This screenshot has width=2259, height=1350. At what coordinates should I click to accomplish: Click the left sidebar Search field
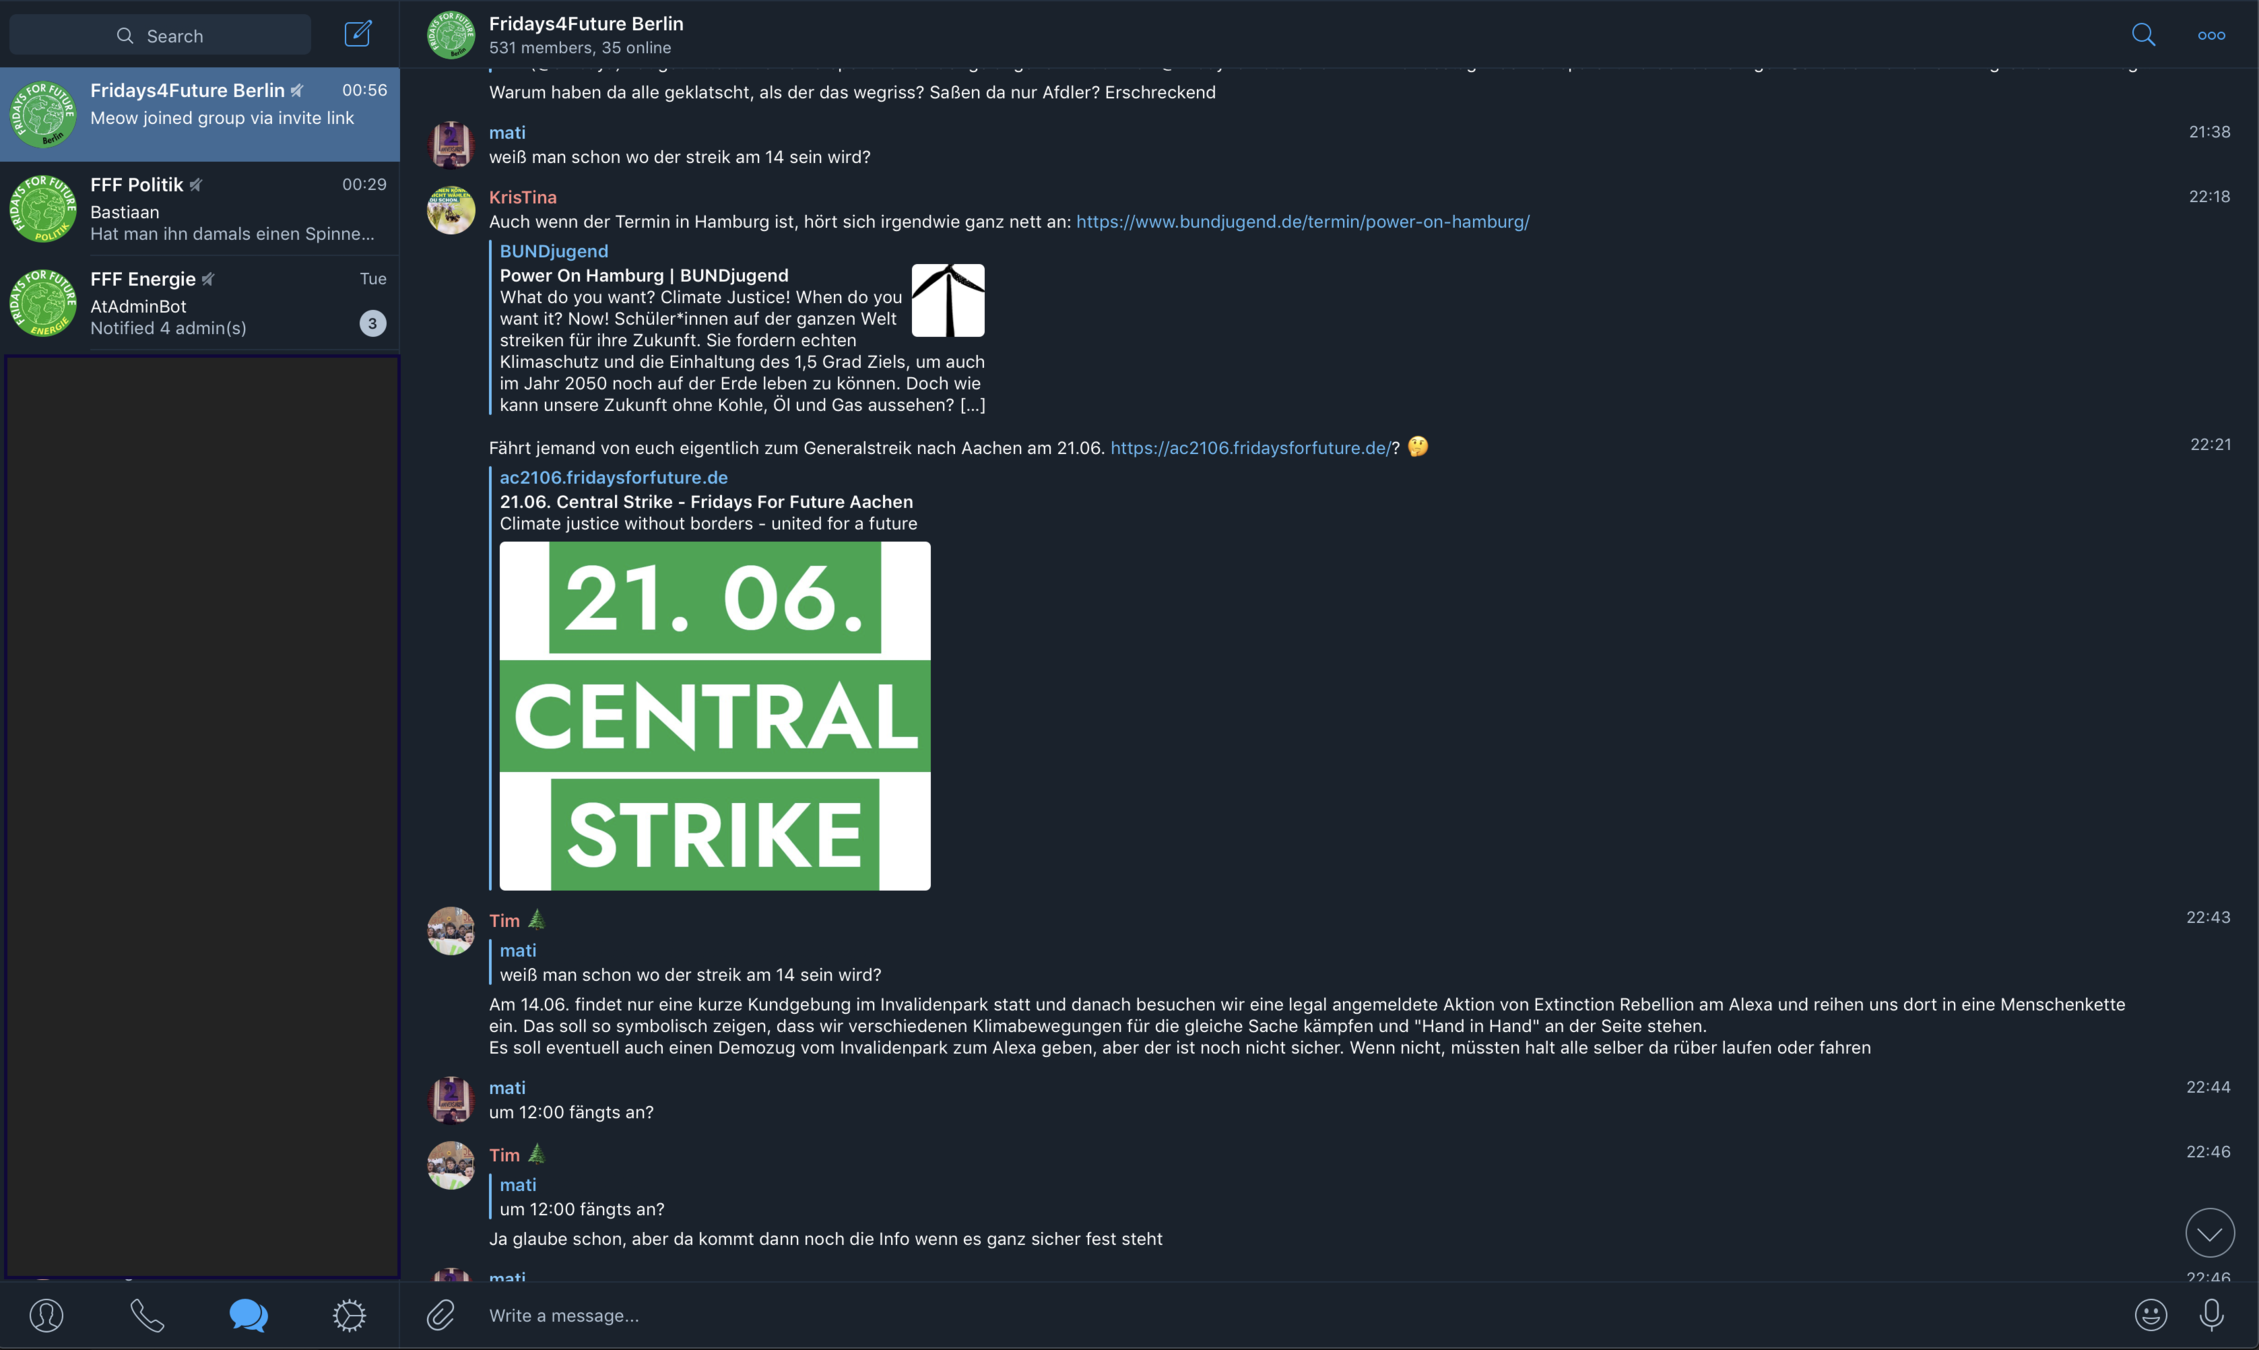[160, 35]
